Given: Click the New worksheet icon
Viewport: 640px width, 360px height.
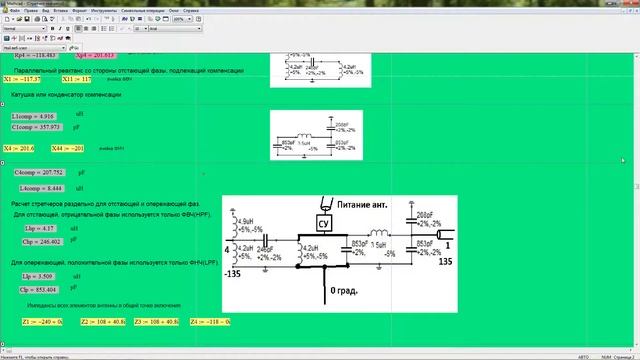Looking at the screenshot, I should point(7,19).
